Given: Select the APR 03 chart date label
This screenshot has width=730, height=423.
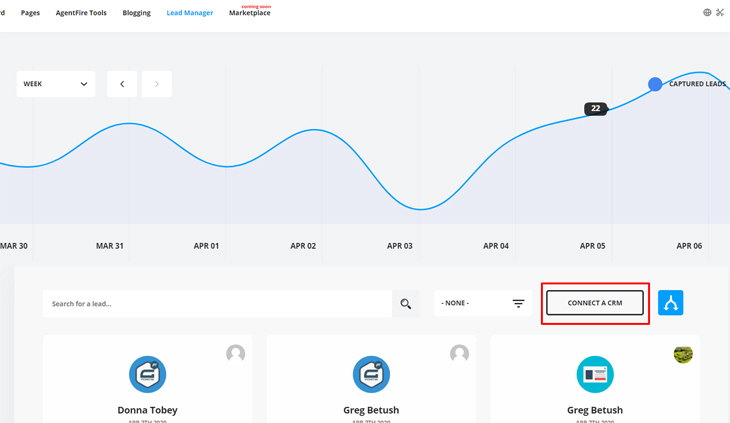Looking at the screenshot, I should click(x=399, y=246).
